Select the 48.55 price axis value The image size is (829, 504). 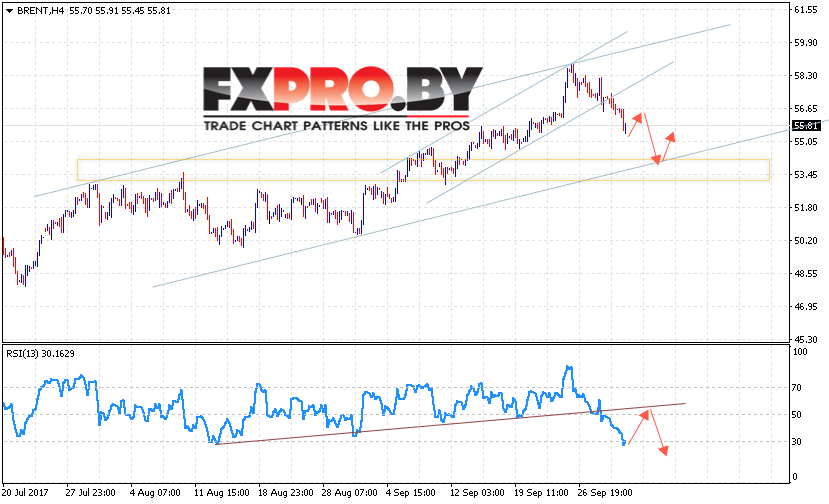(x=806, y=274)
